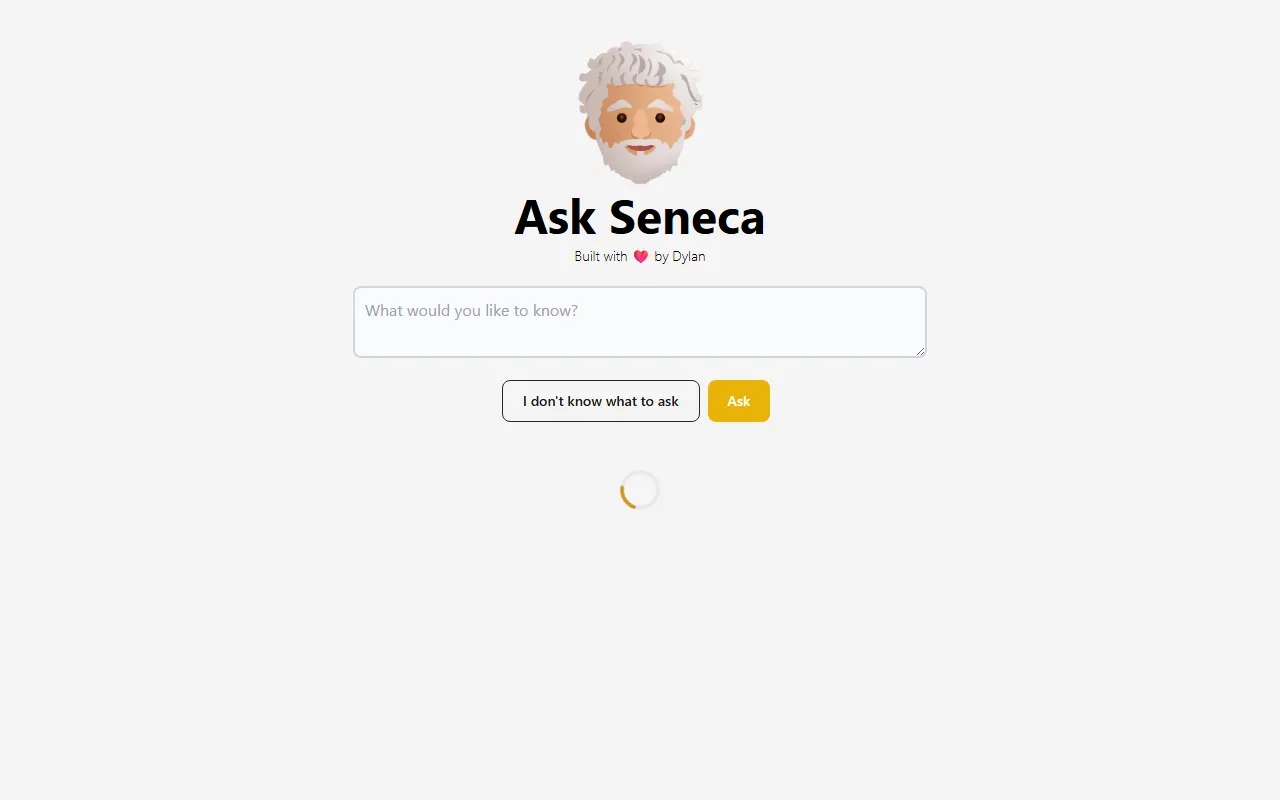Click Seneca's white beard in the avatar
The height and width of the screenshot is (800, 1280).
pyautogui.click(x=640, y=162)
